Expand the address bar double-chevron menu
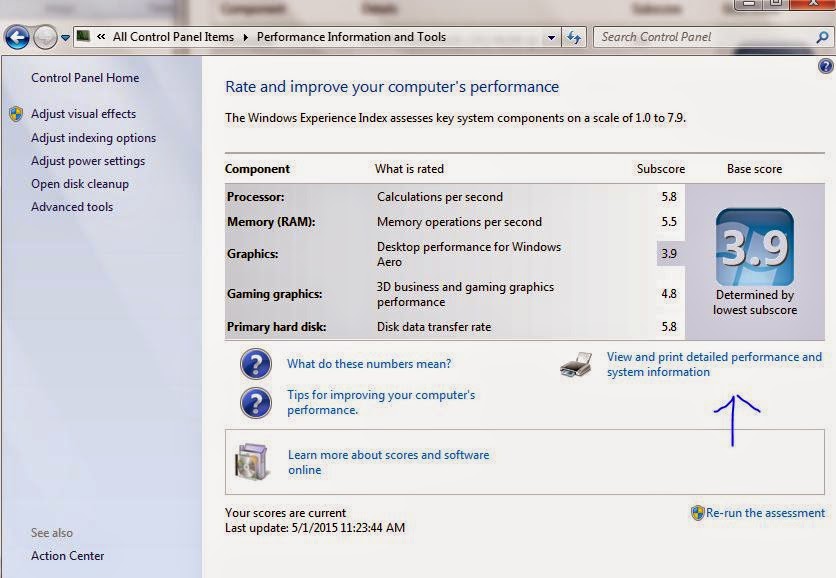 click(x=101, y=37)
